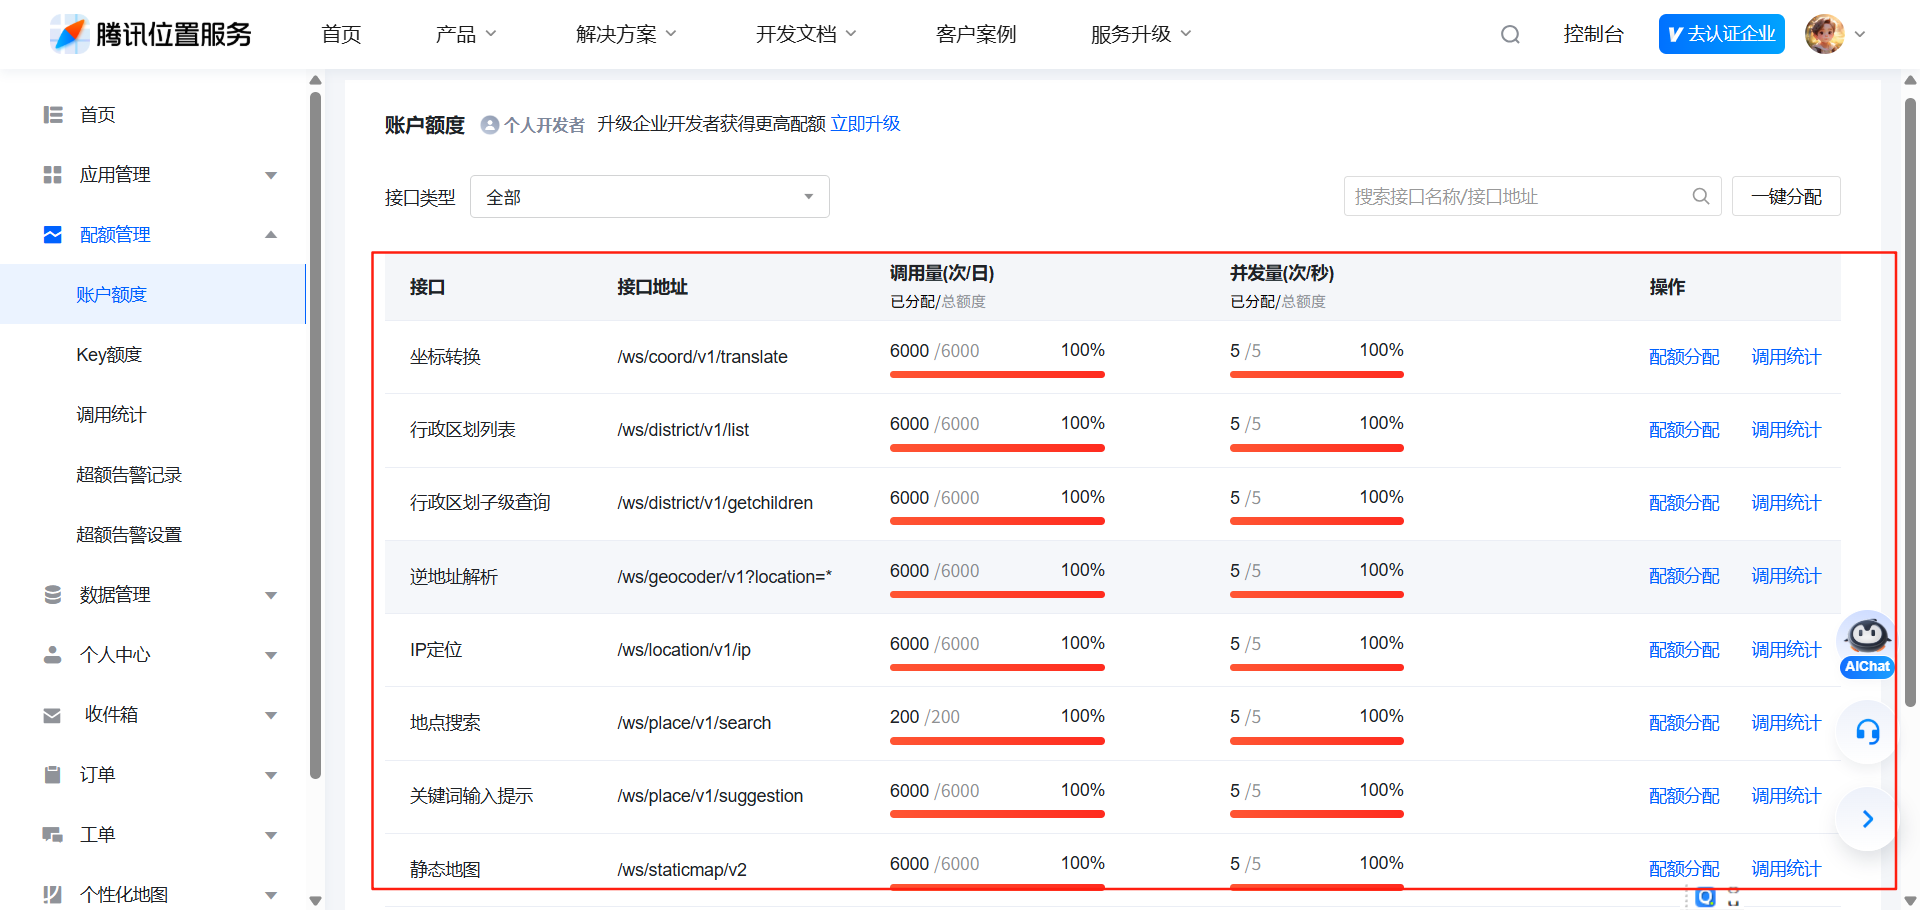Screen dimensions: 1920x910
Task: Click the 调用量 progress bar for IP定位
Action: (997, 668)
